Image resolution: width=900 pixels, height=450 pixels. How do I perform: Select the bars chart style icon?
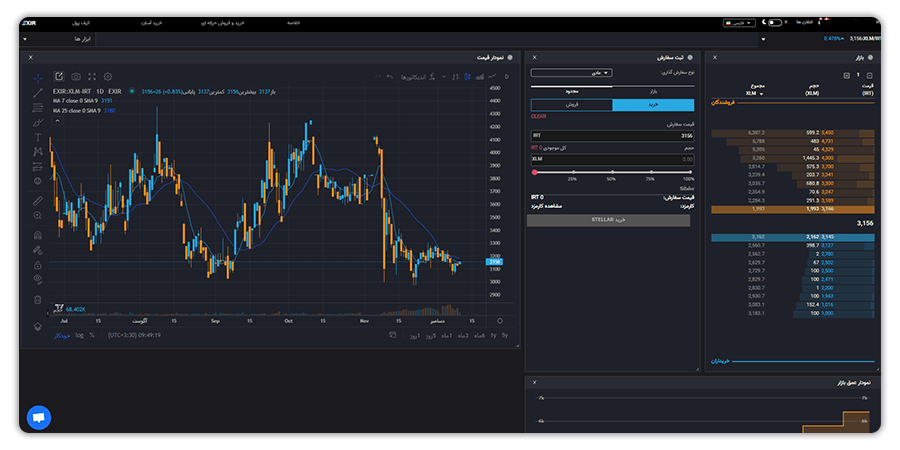tap(456, 76)
